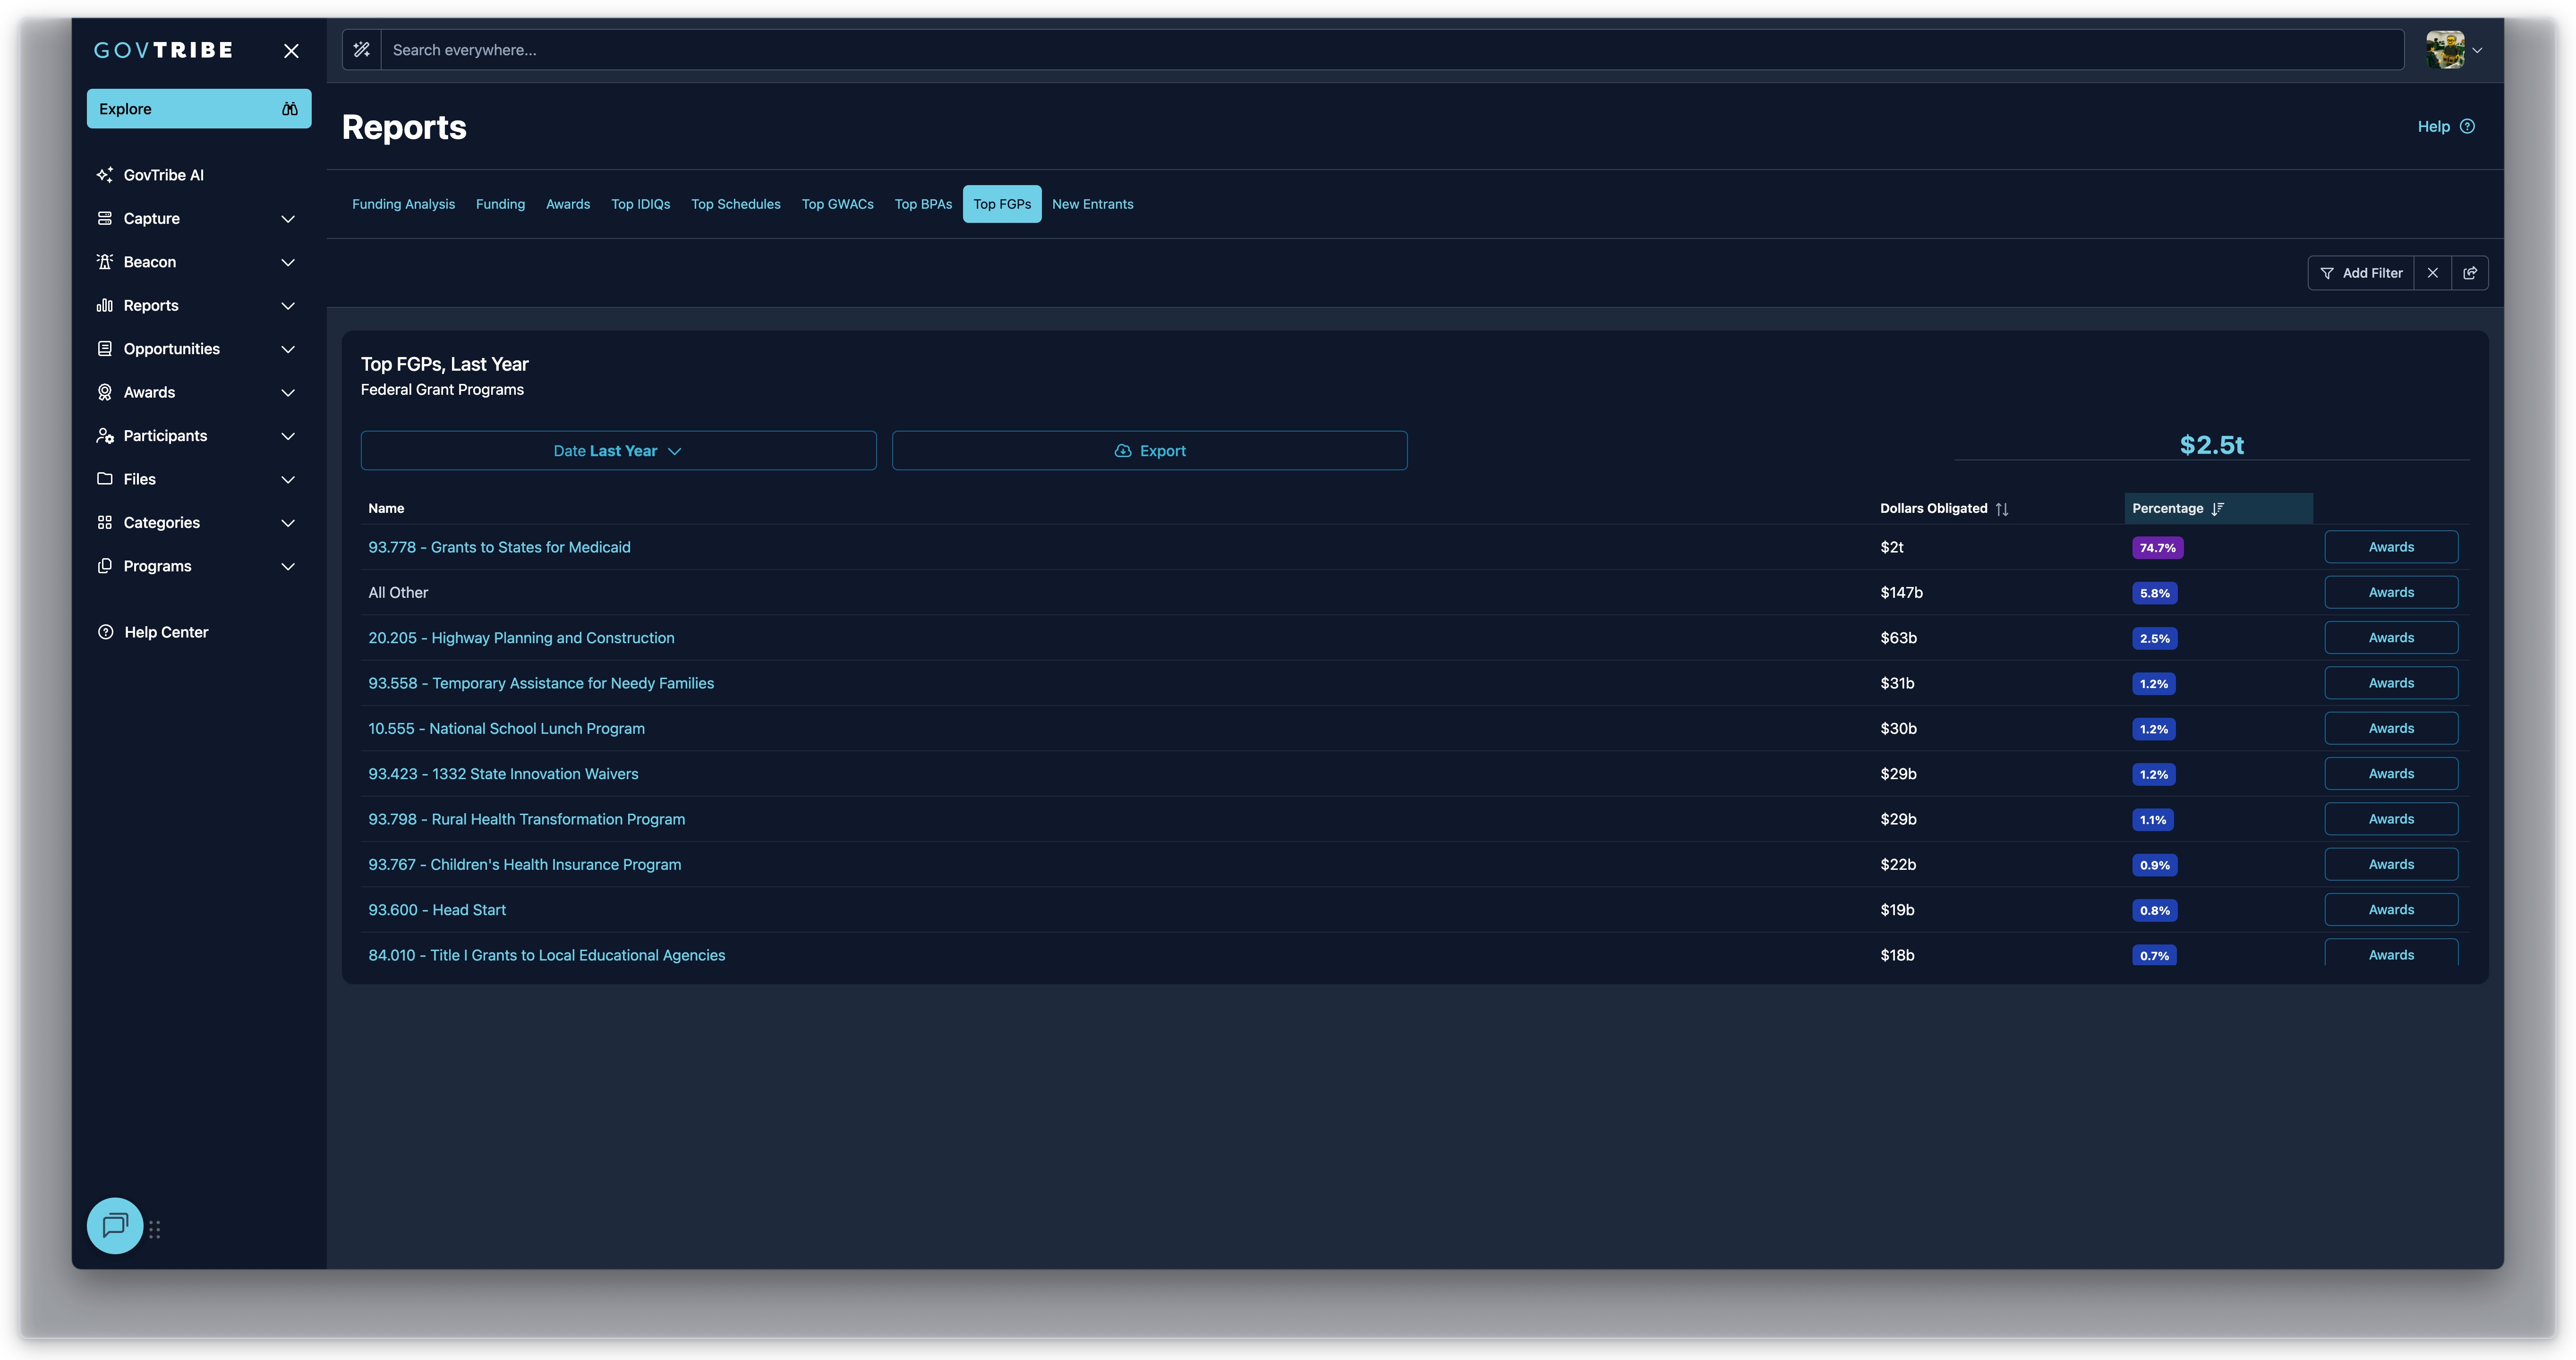Click the Beacon lighthouse icon

(x=105, y=262)
